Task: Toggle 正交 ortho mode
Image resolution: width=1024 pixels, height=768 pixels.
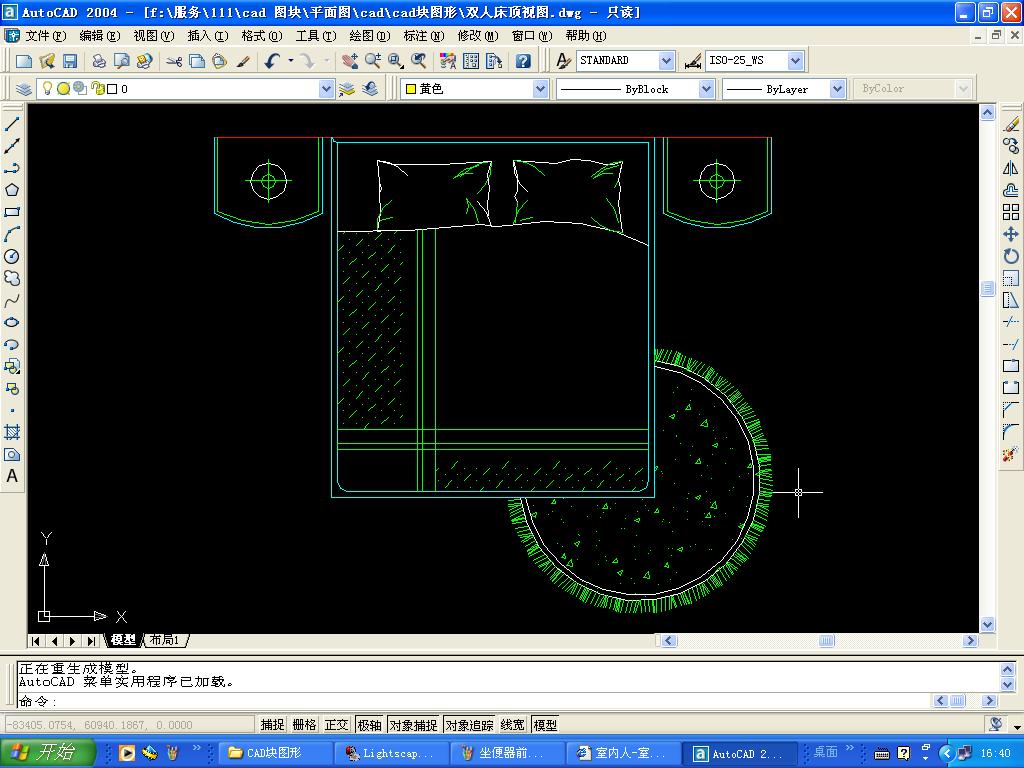Action: pos(336,725)
